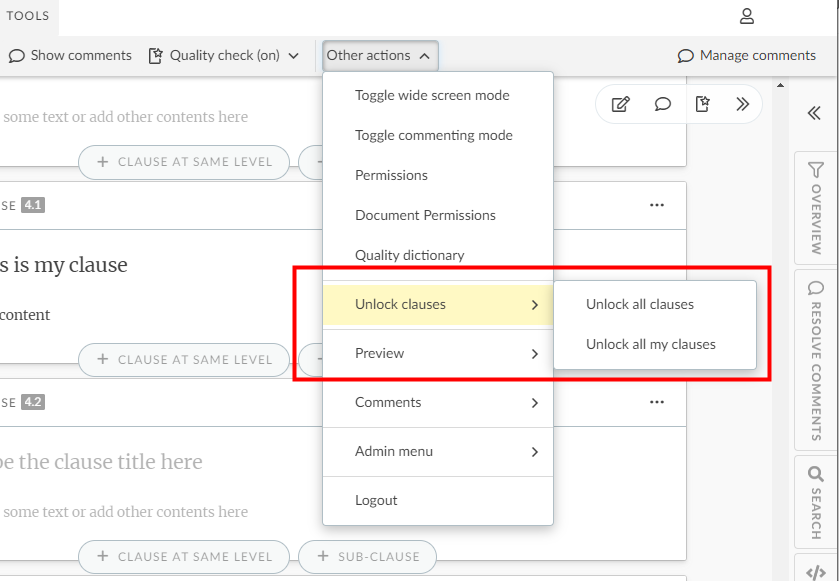Open more options for clause 4.2
Viewport: 839px width, 581px height.
[657, 402]
